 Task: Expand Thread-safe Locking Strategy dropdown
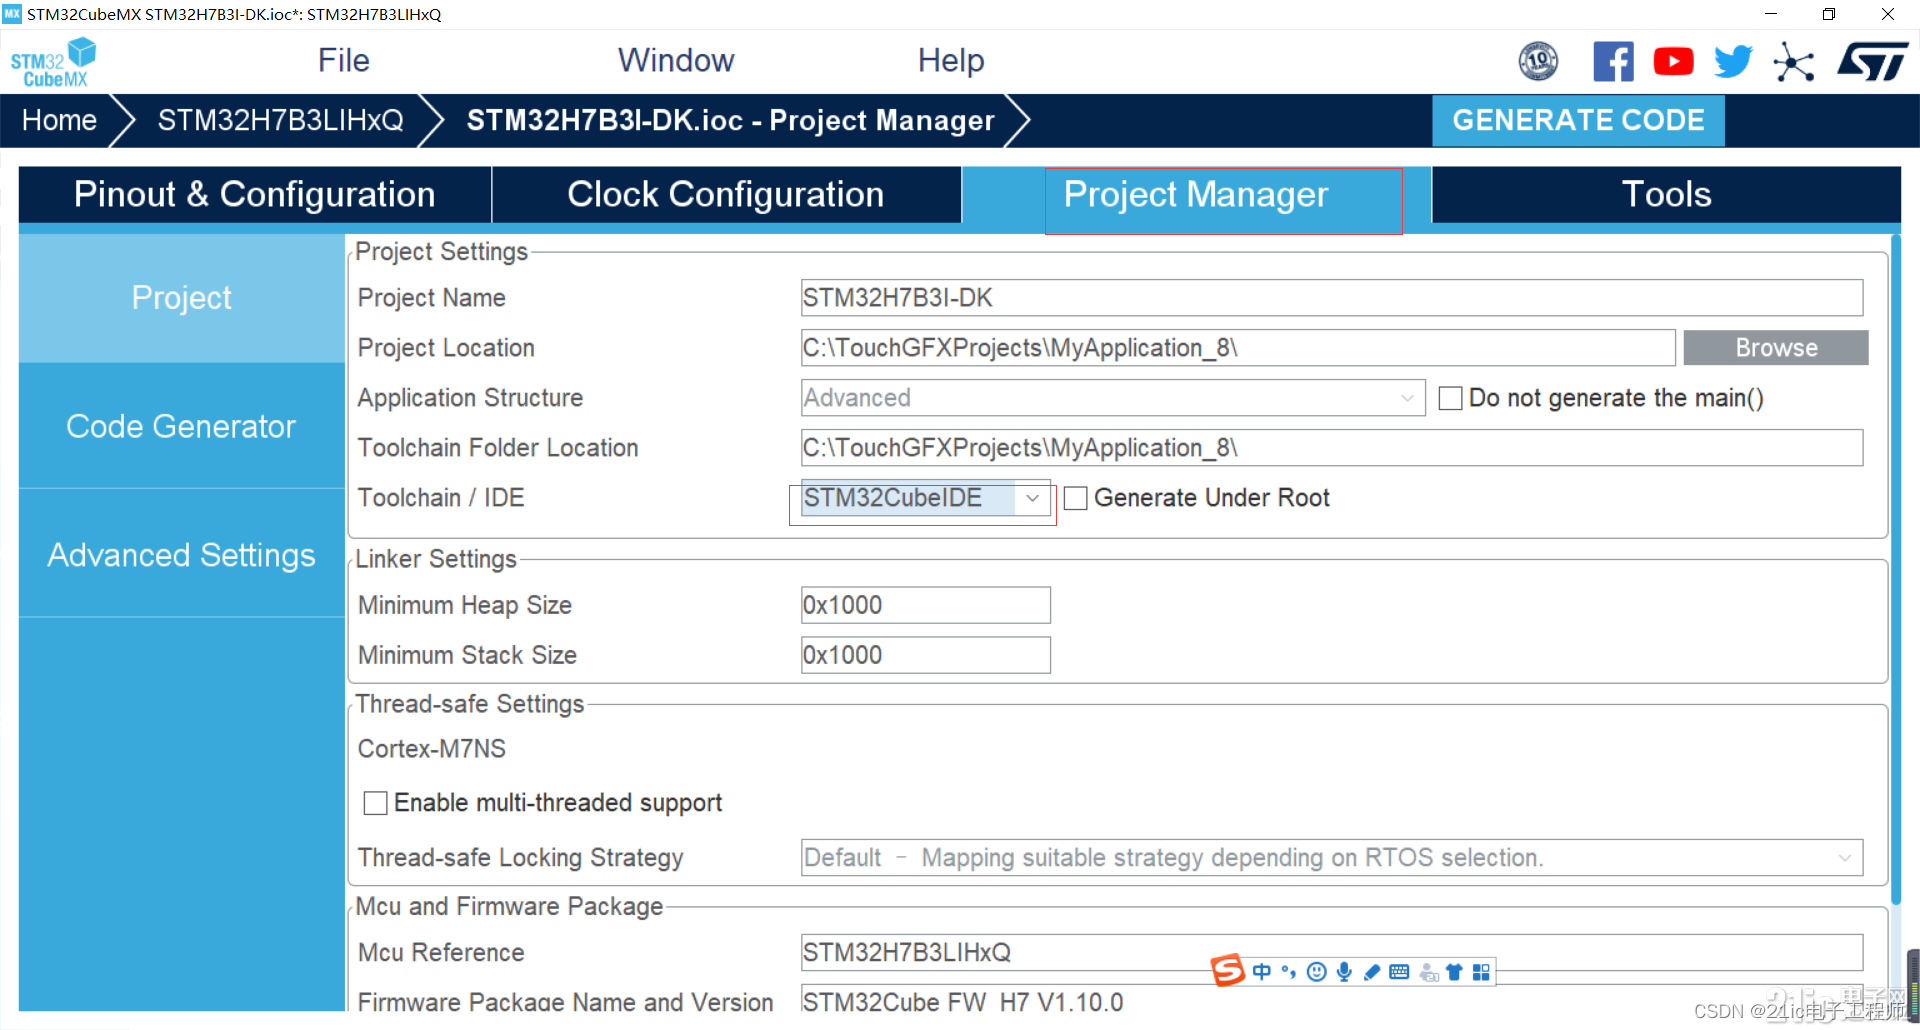(1331, 858)
